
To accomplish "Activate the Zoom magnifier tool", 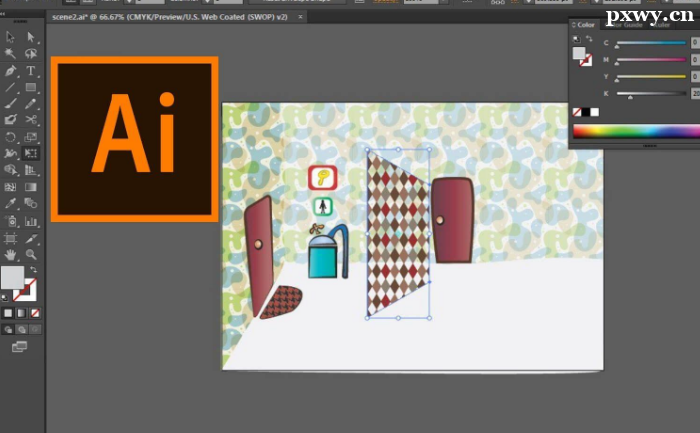I will point(31,255).
